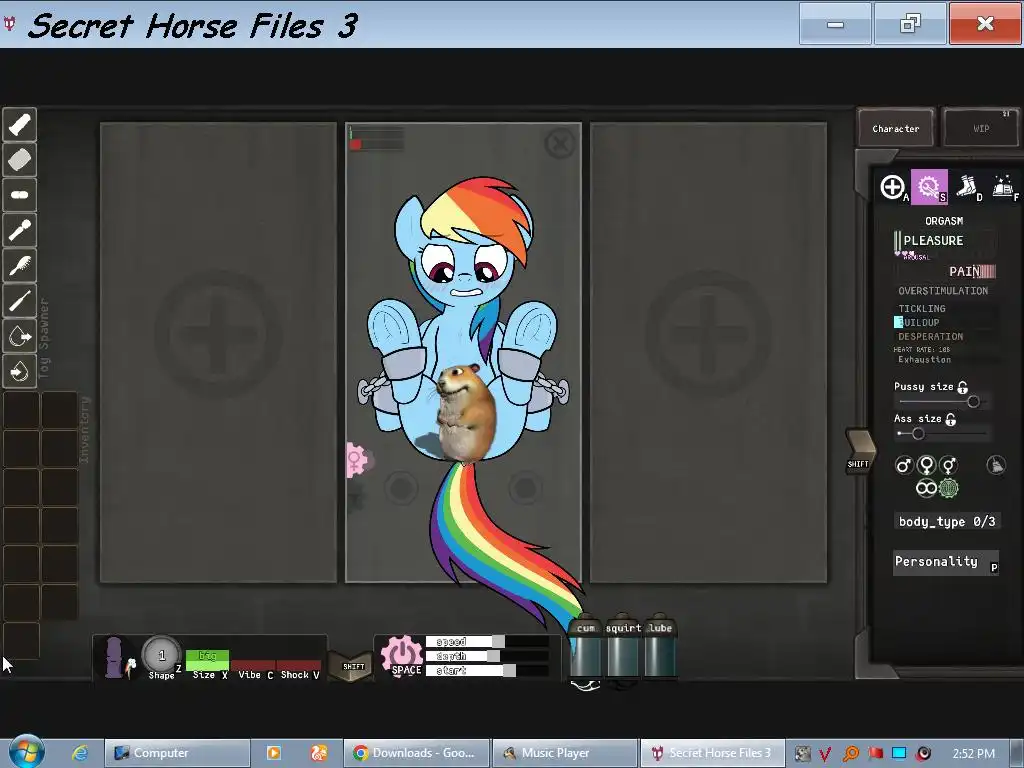Select the feather tool in the Toy Spawner
The image size is (1024, 768).
tap(20, 265)
